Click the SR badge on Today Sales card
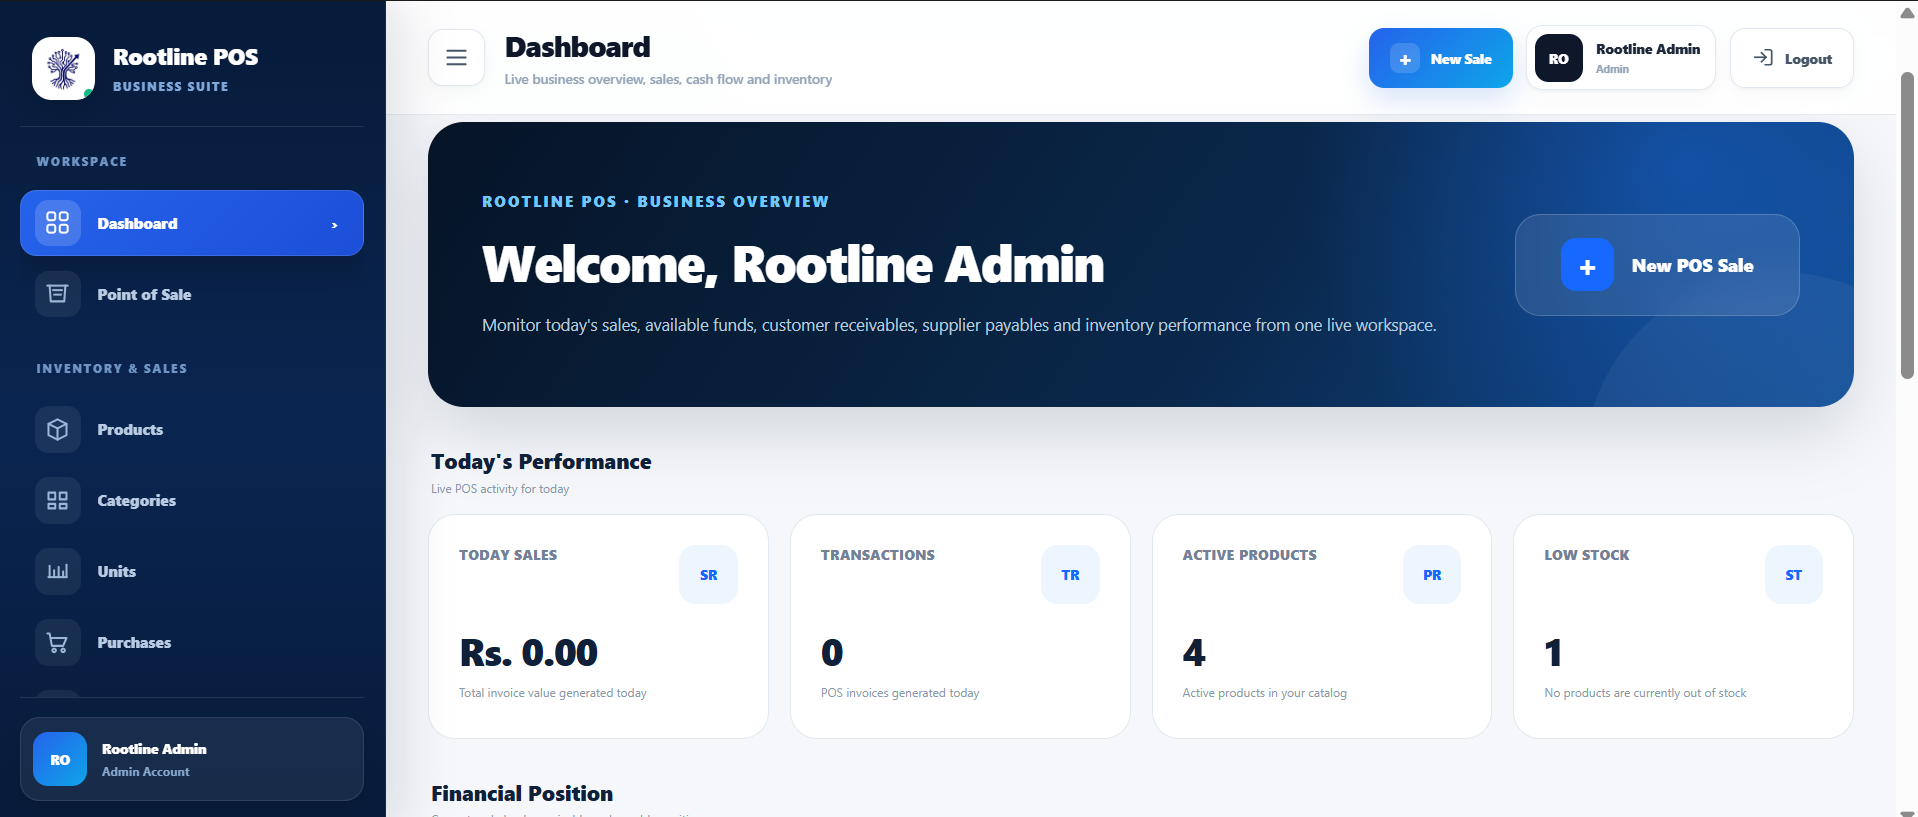This screenshot has height=817, width=1918. click(x=708, y=575)
